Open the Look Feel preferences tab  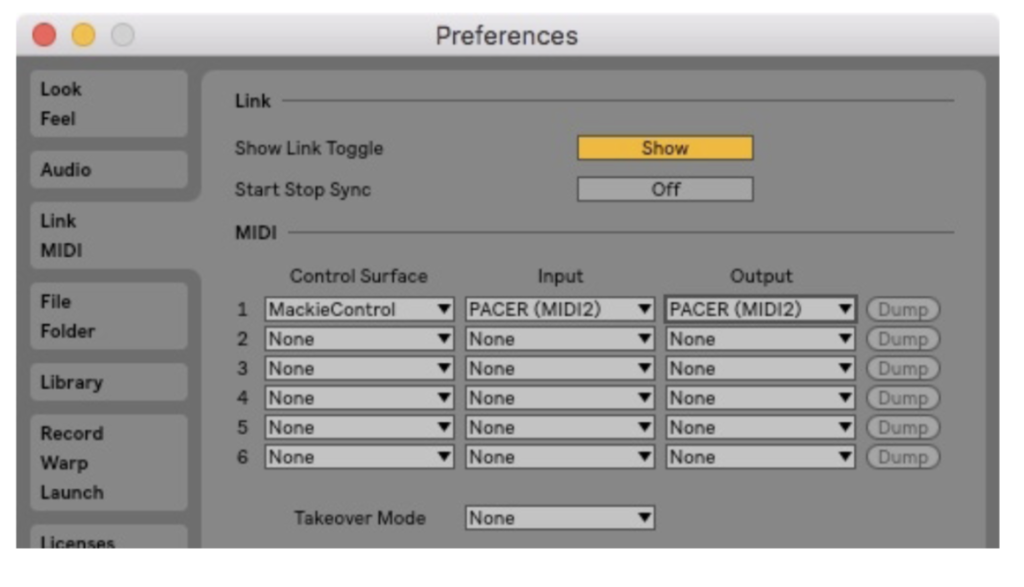(108, 103)
